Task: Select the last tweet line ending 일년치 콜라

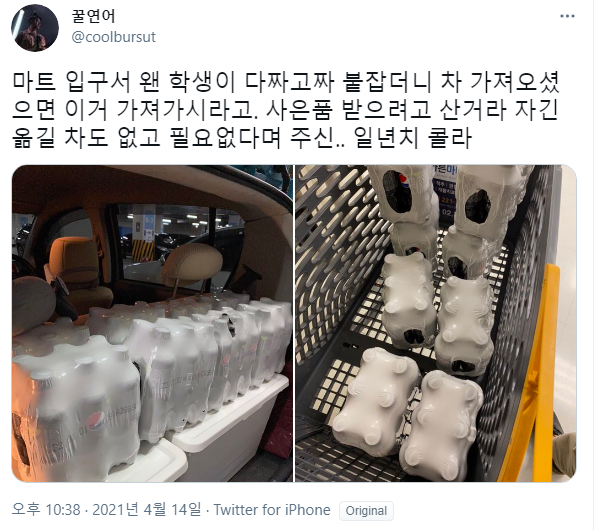Action: (242, 137)
